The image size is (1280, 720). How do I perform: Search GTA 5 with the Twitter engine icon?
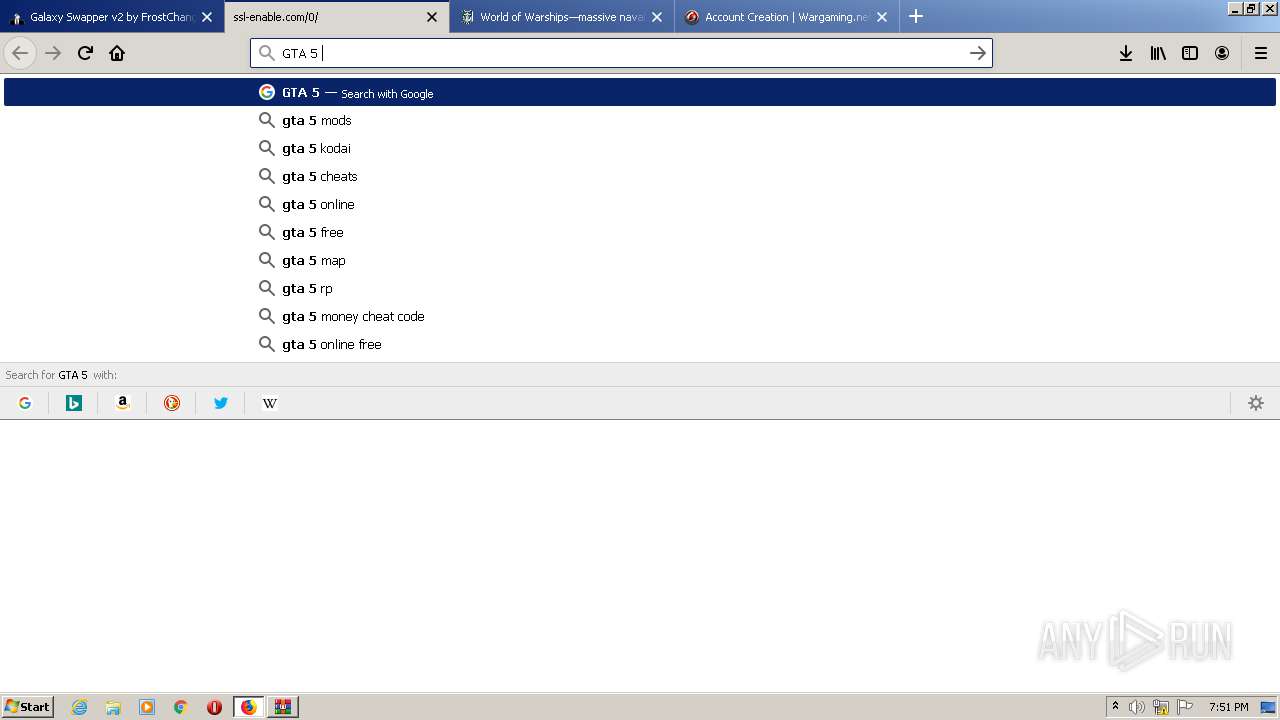221,403
